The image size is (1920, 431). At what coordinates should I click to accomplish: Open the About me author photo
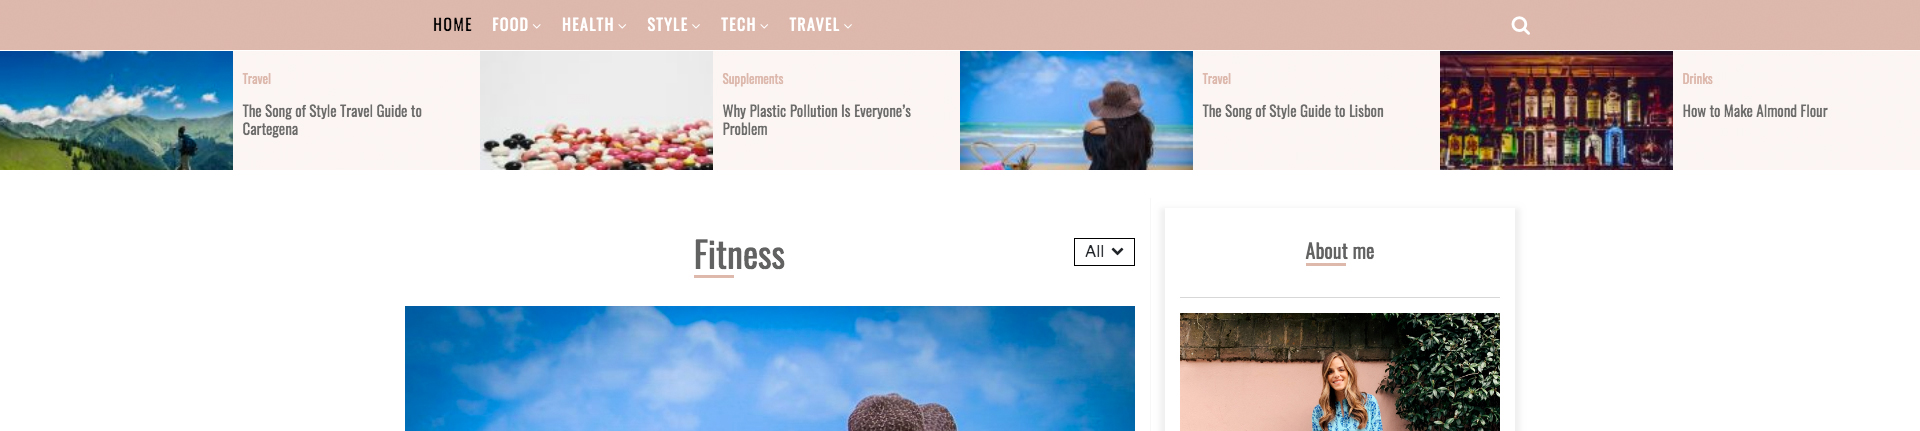pos(1340,372)
